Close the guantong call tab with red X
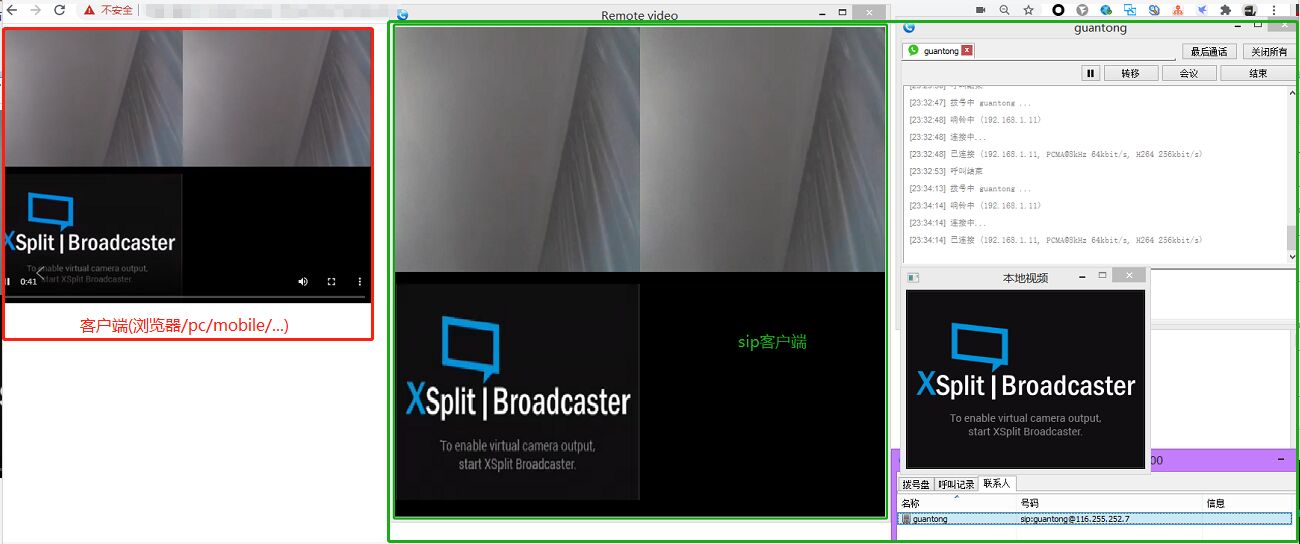This screenshot has width=1300, height=544. [967, 50]
